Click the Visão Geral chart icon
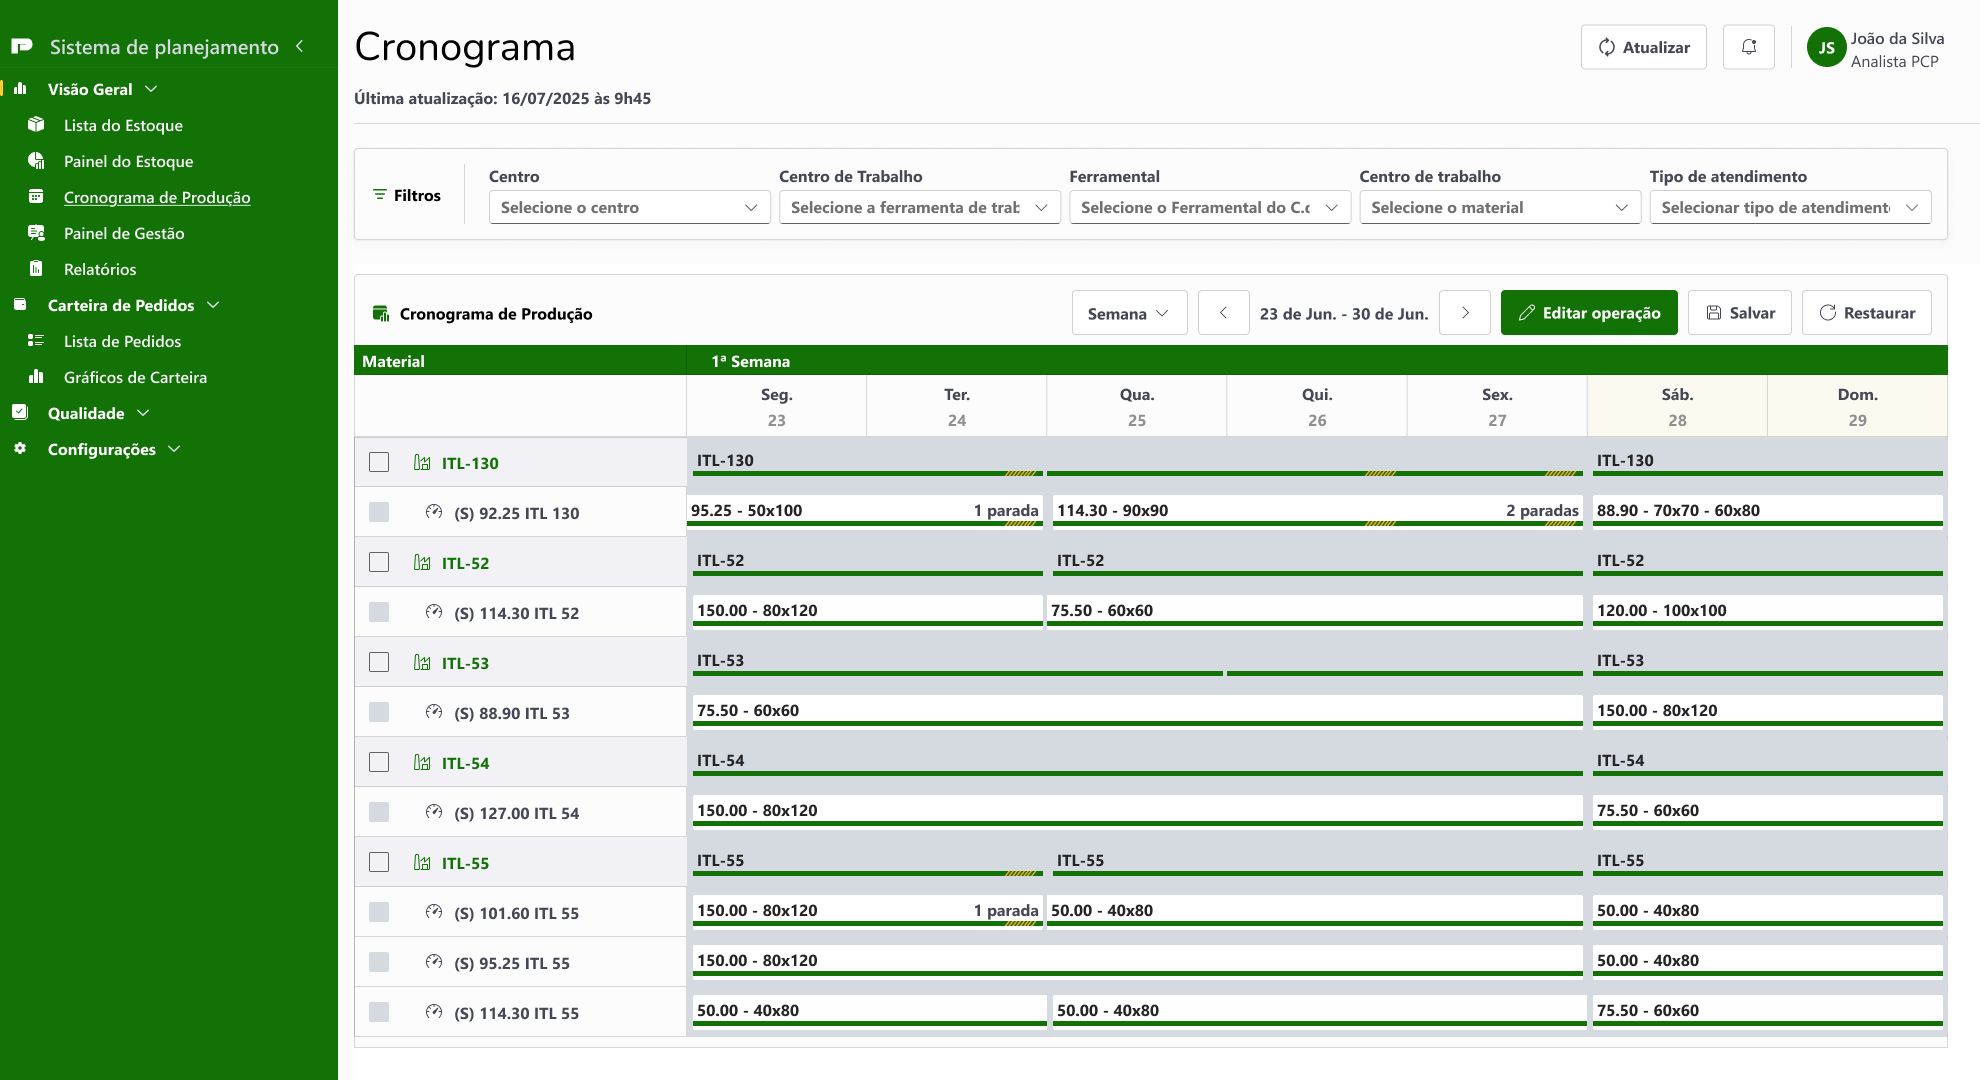Viewport: 1980px width, 1080px height. point(20,88)
